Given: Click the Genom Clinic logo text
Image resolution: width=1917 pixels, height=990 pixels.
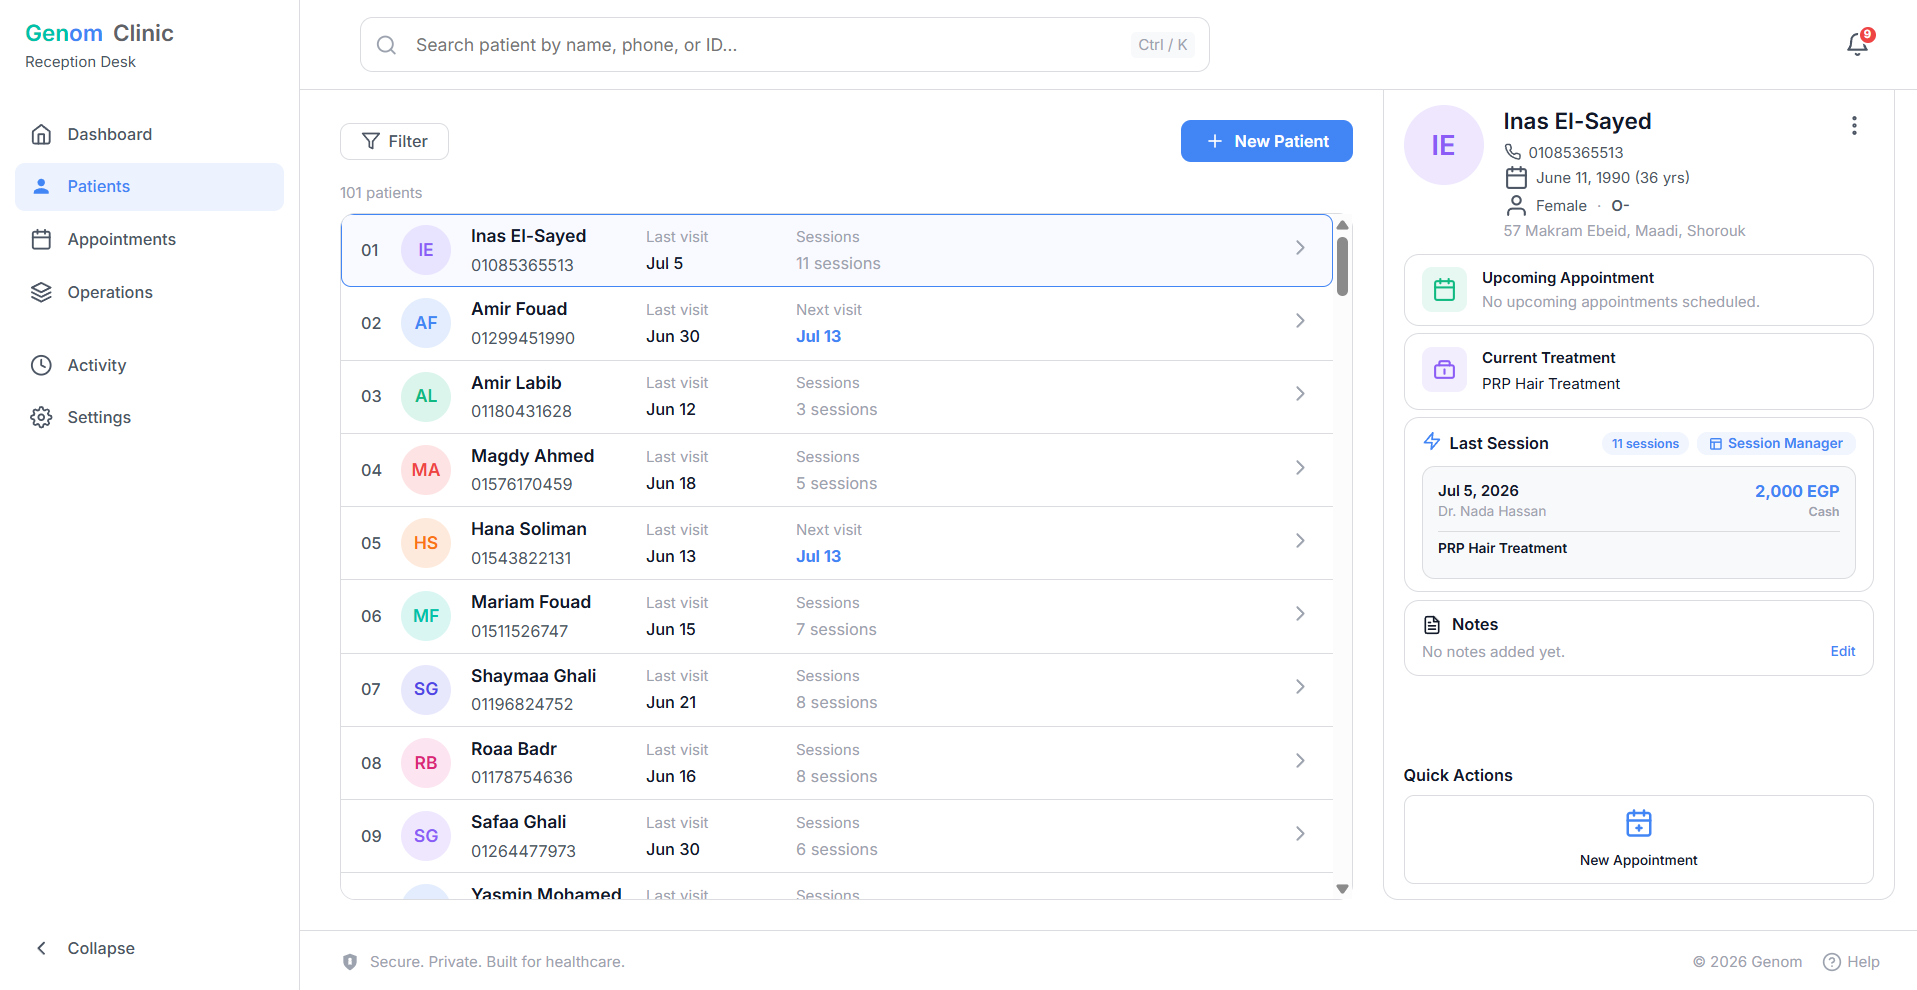Looking at the screenshot, I should tap(100, 33).
